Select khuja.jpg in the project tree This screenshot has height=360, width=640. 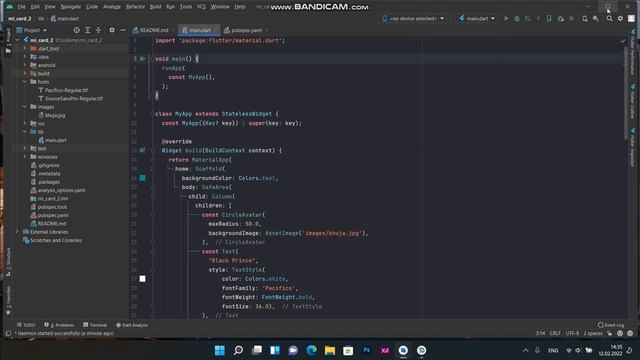coord(55,116)
